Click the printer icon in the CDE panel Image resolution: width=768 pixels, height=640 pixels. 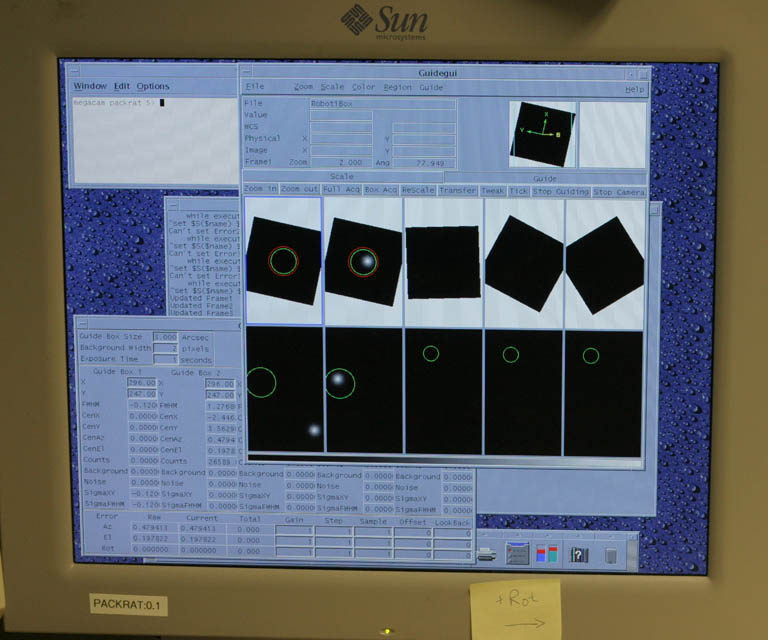(487, 553)
